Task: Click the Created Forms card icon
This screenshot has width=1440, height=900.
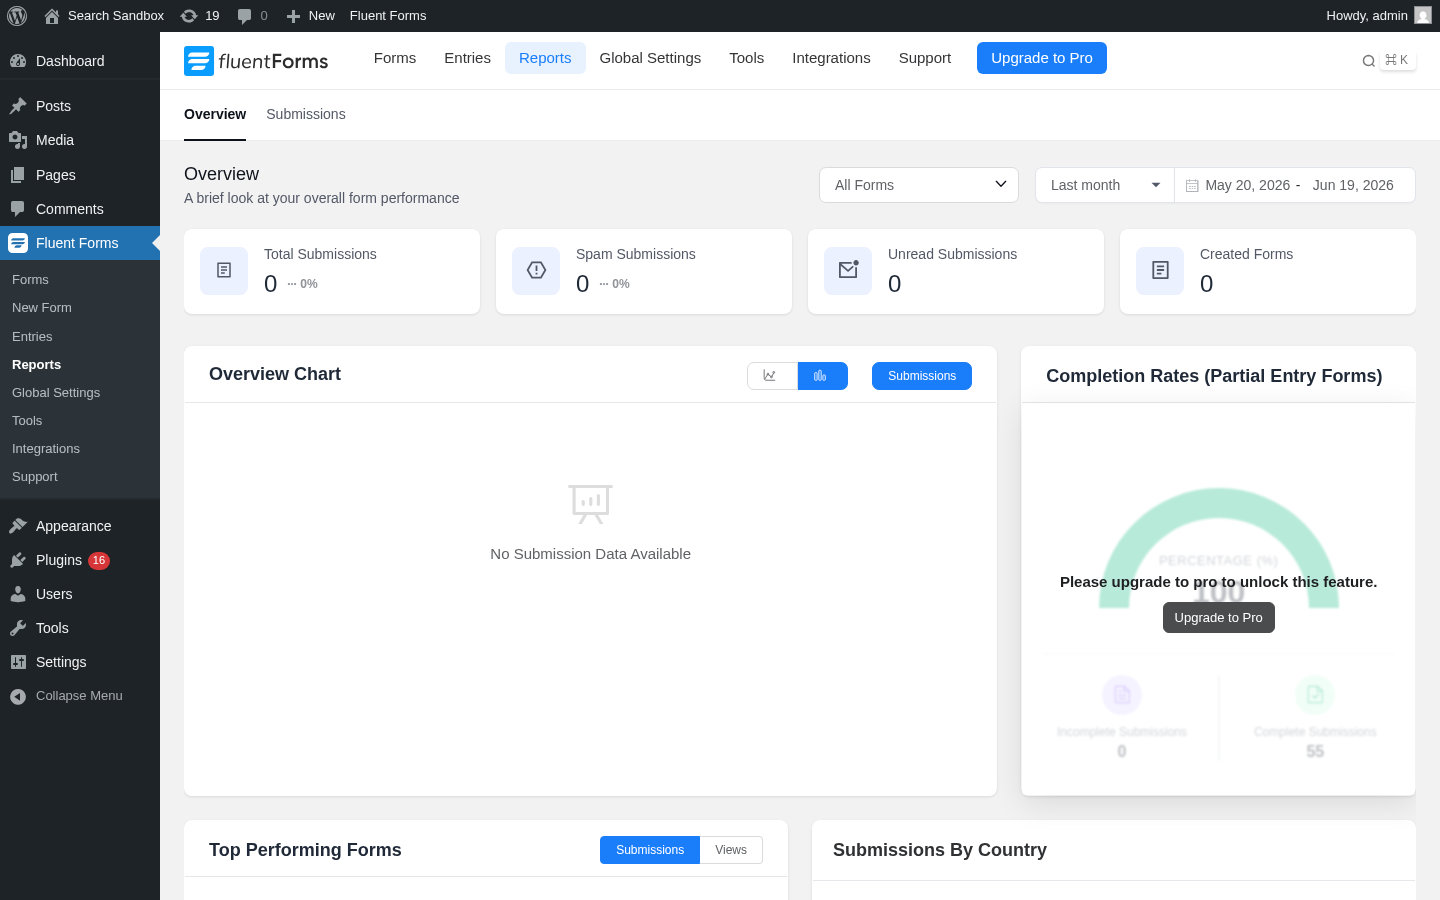Action: pos(1160,271)
